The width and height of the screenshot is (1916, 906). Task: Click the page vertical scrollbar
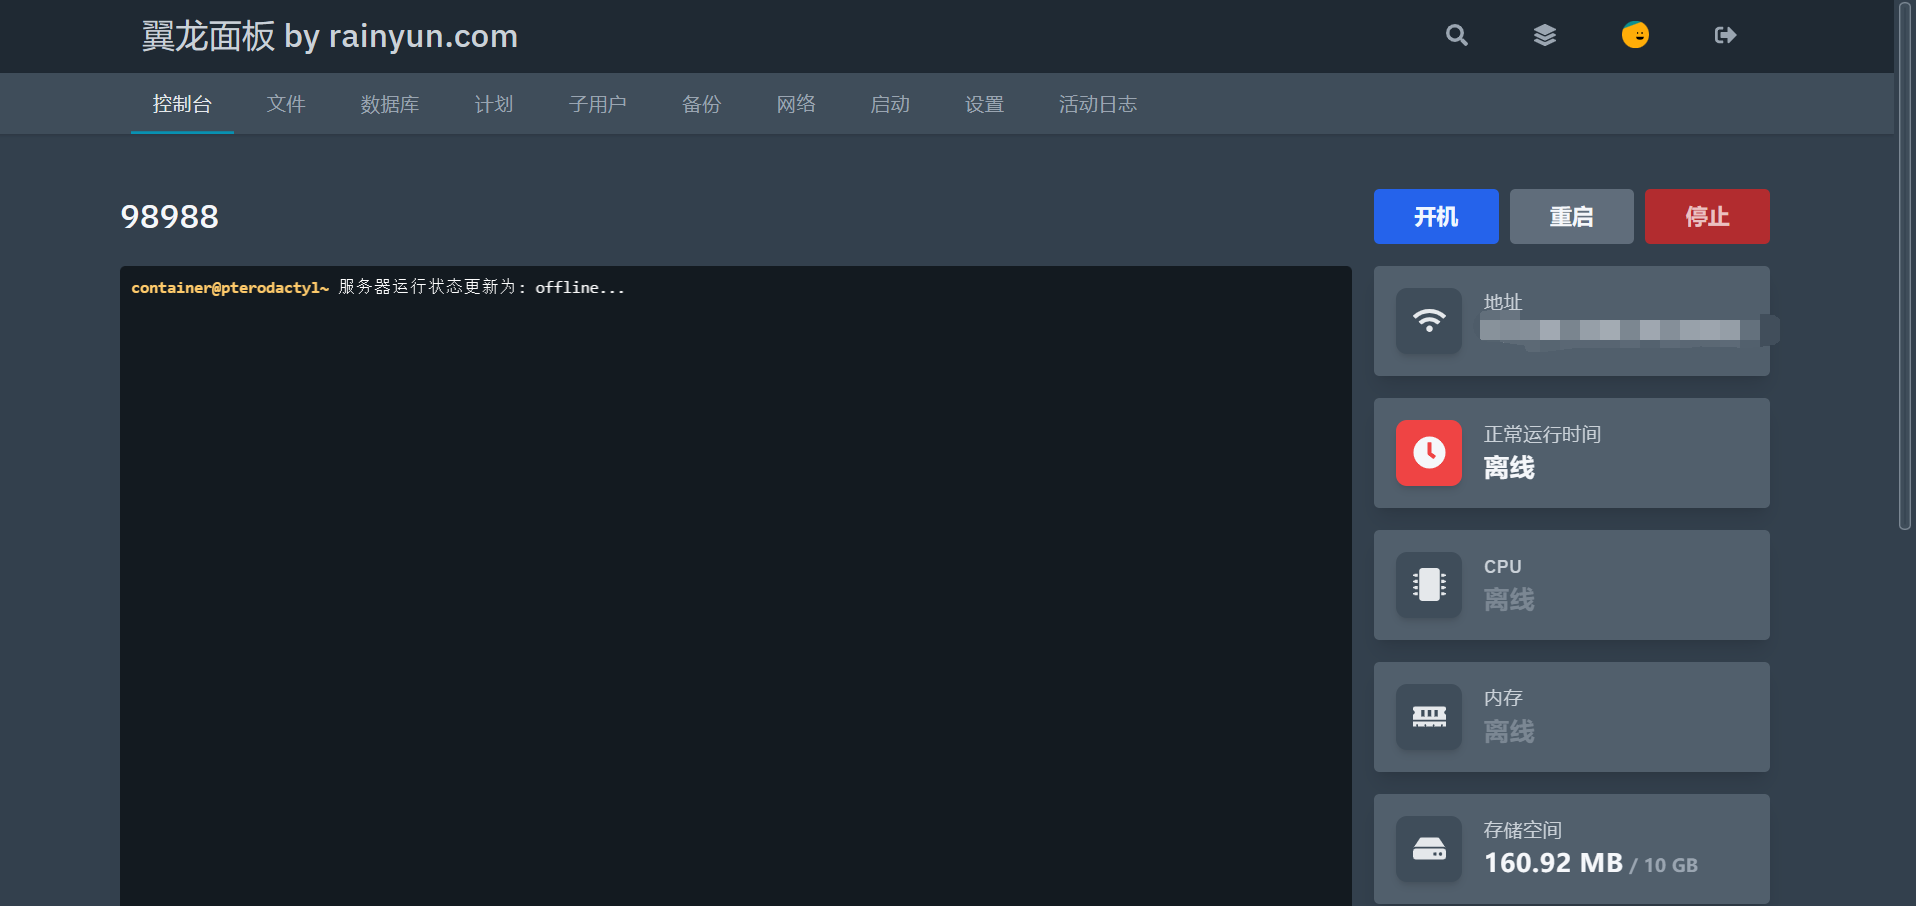[1905, 265]
